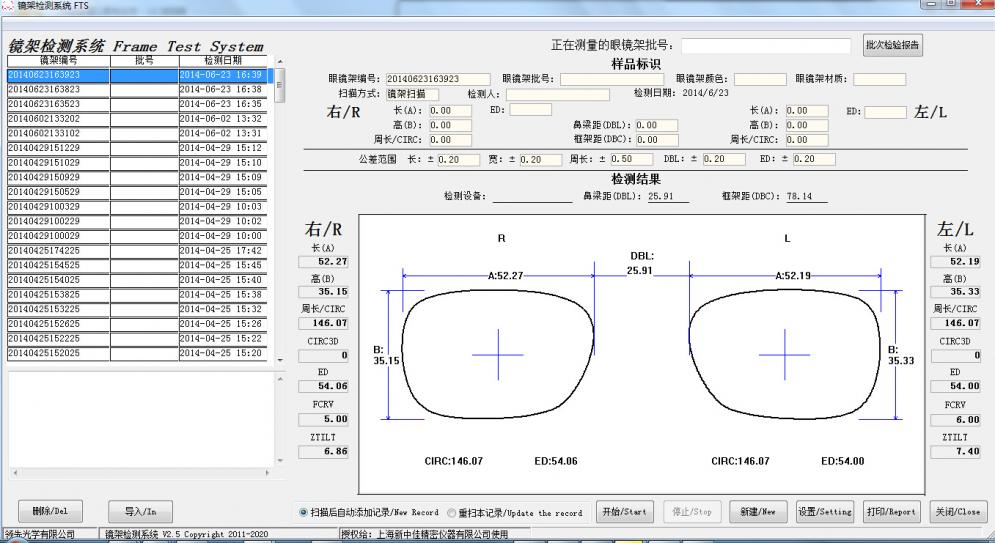Click the 宽 tolerance field

click(541, 159)
